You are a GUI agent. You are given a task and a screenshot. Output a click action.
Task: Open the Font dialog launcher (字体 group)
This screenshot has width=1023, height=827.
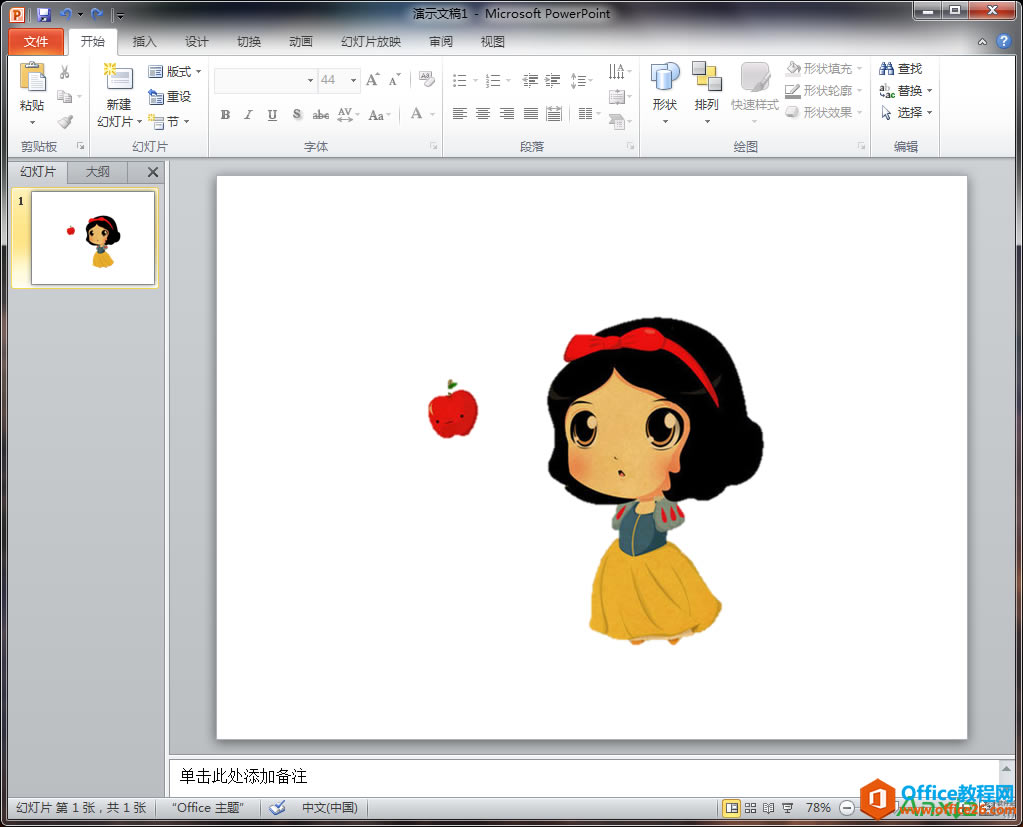tap(433, 147)
